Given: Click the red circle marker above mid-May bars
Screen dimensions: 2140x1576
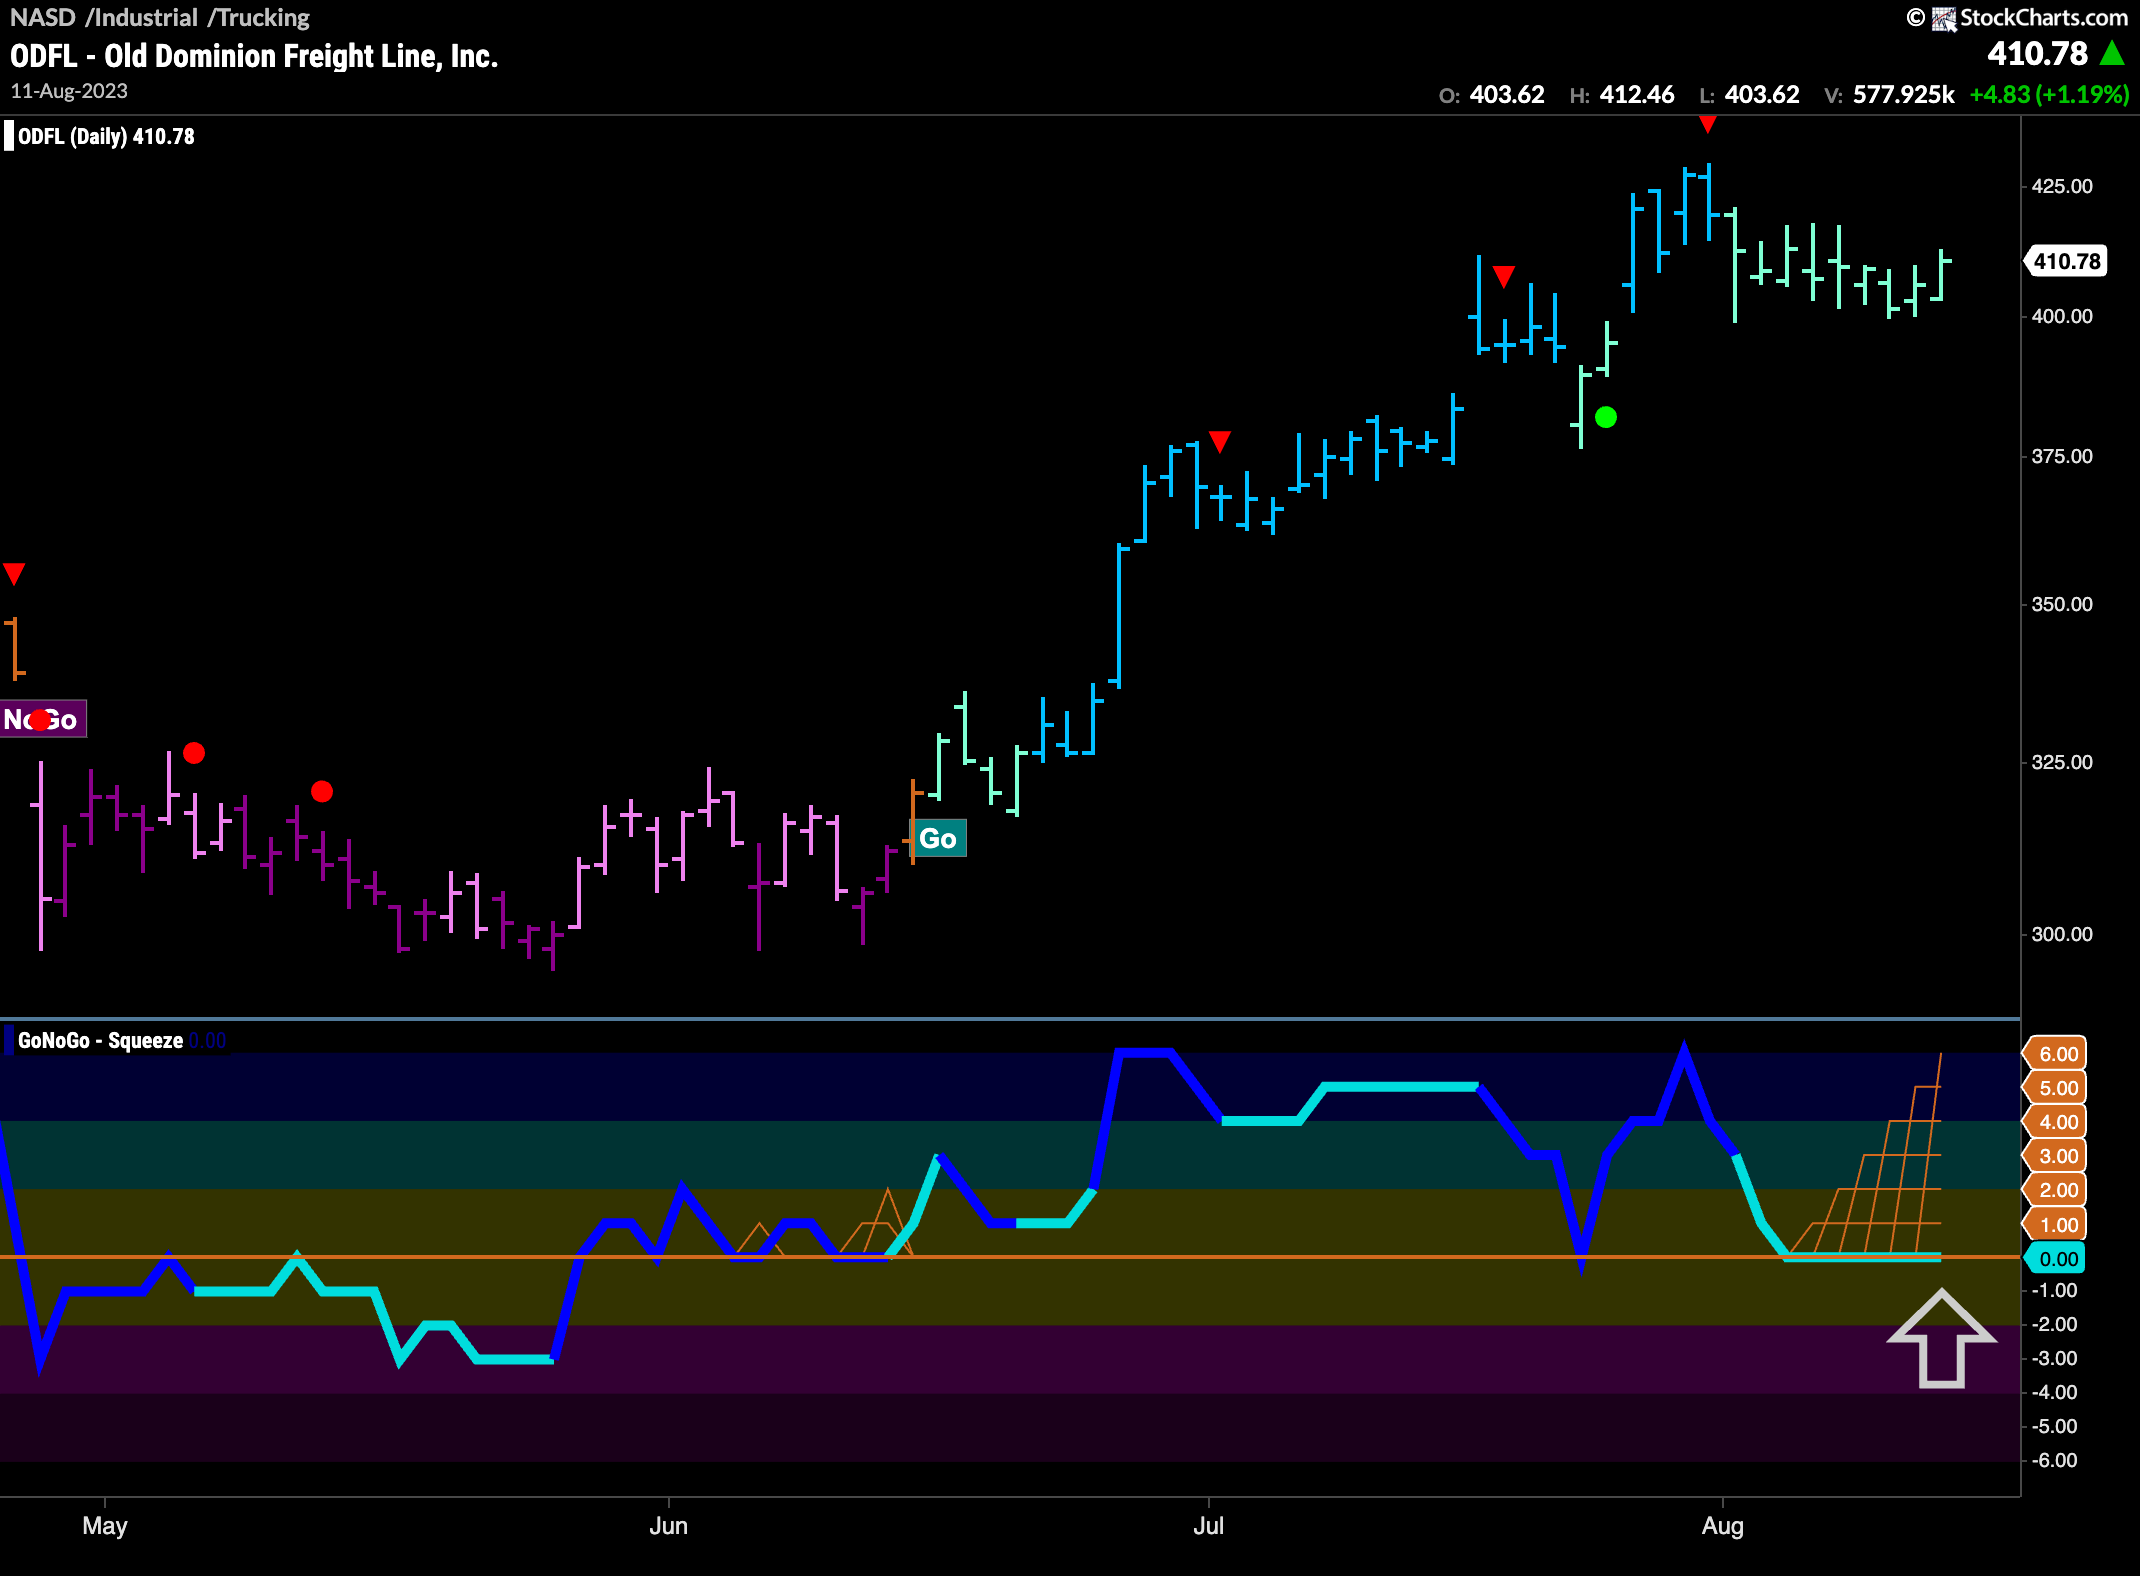Looking at the screenshot, I should pos(322,792).
